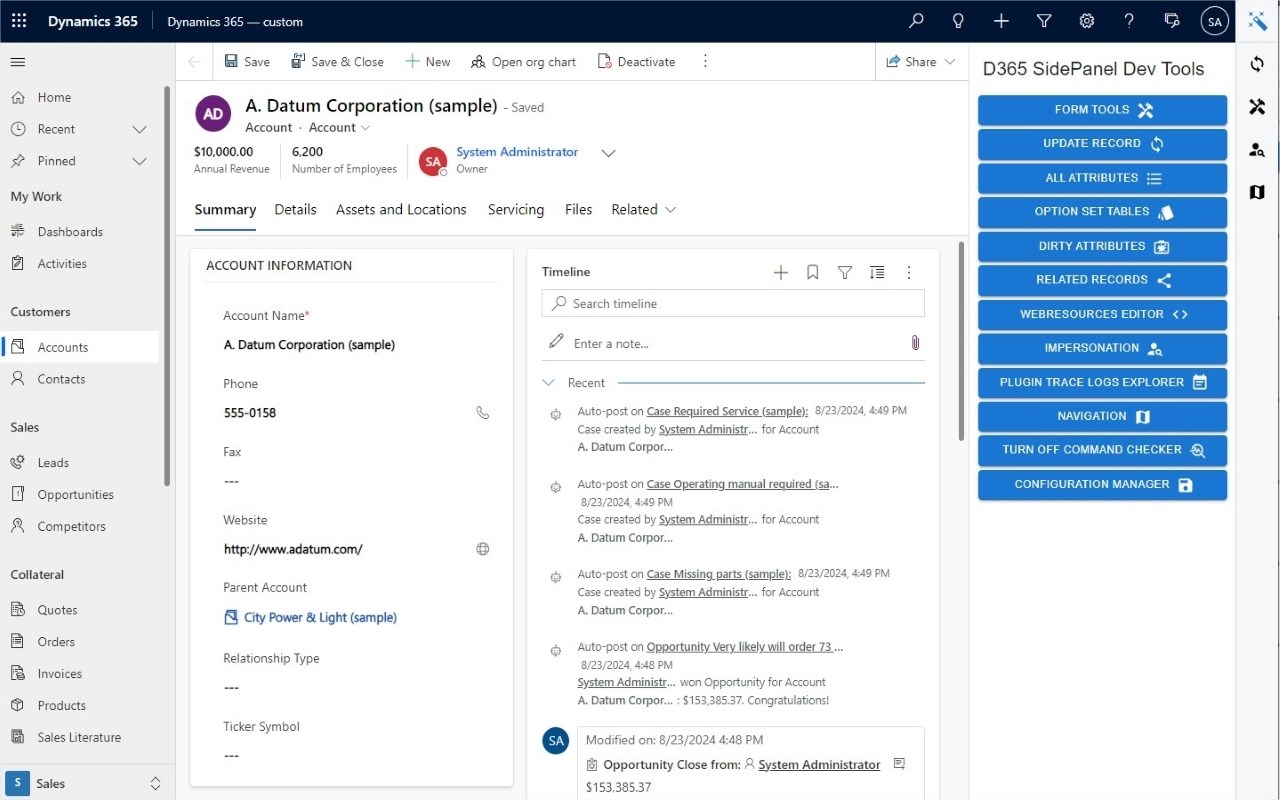Click TURN OFF COMMAND CHECKER
The image size is (1280, 800).
coord(1102,450)
